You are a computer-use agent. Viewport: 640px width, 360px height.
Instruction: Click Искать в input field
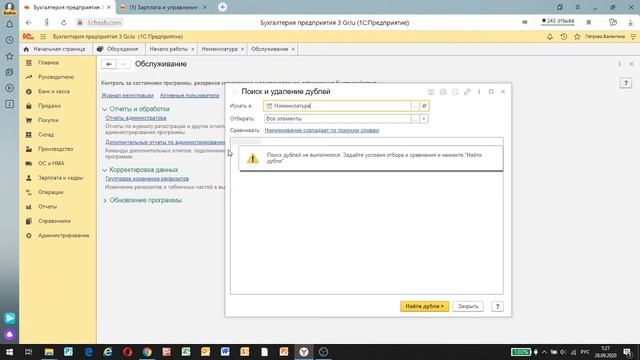tap(337, 106)
